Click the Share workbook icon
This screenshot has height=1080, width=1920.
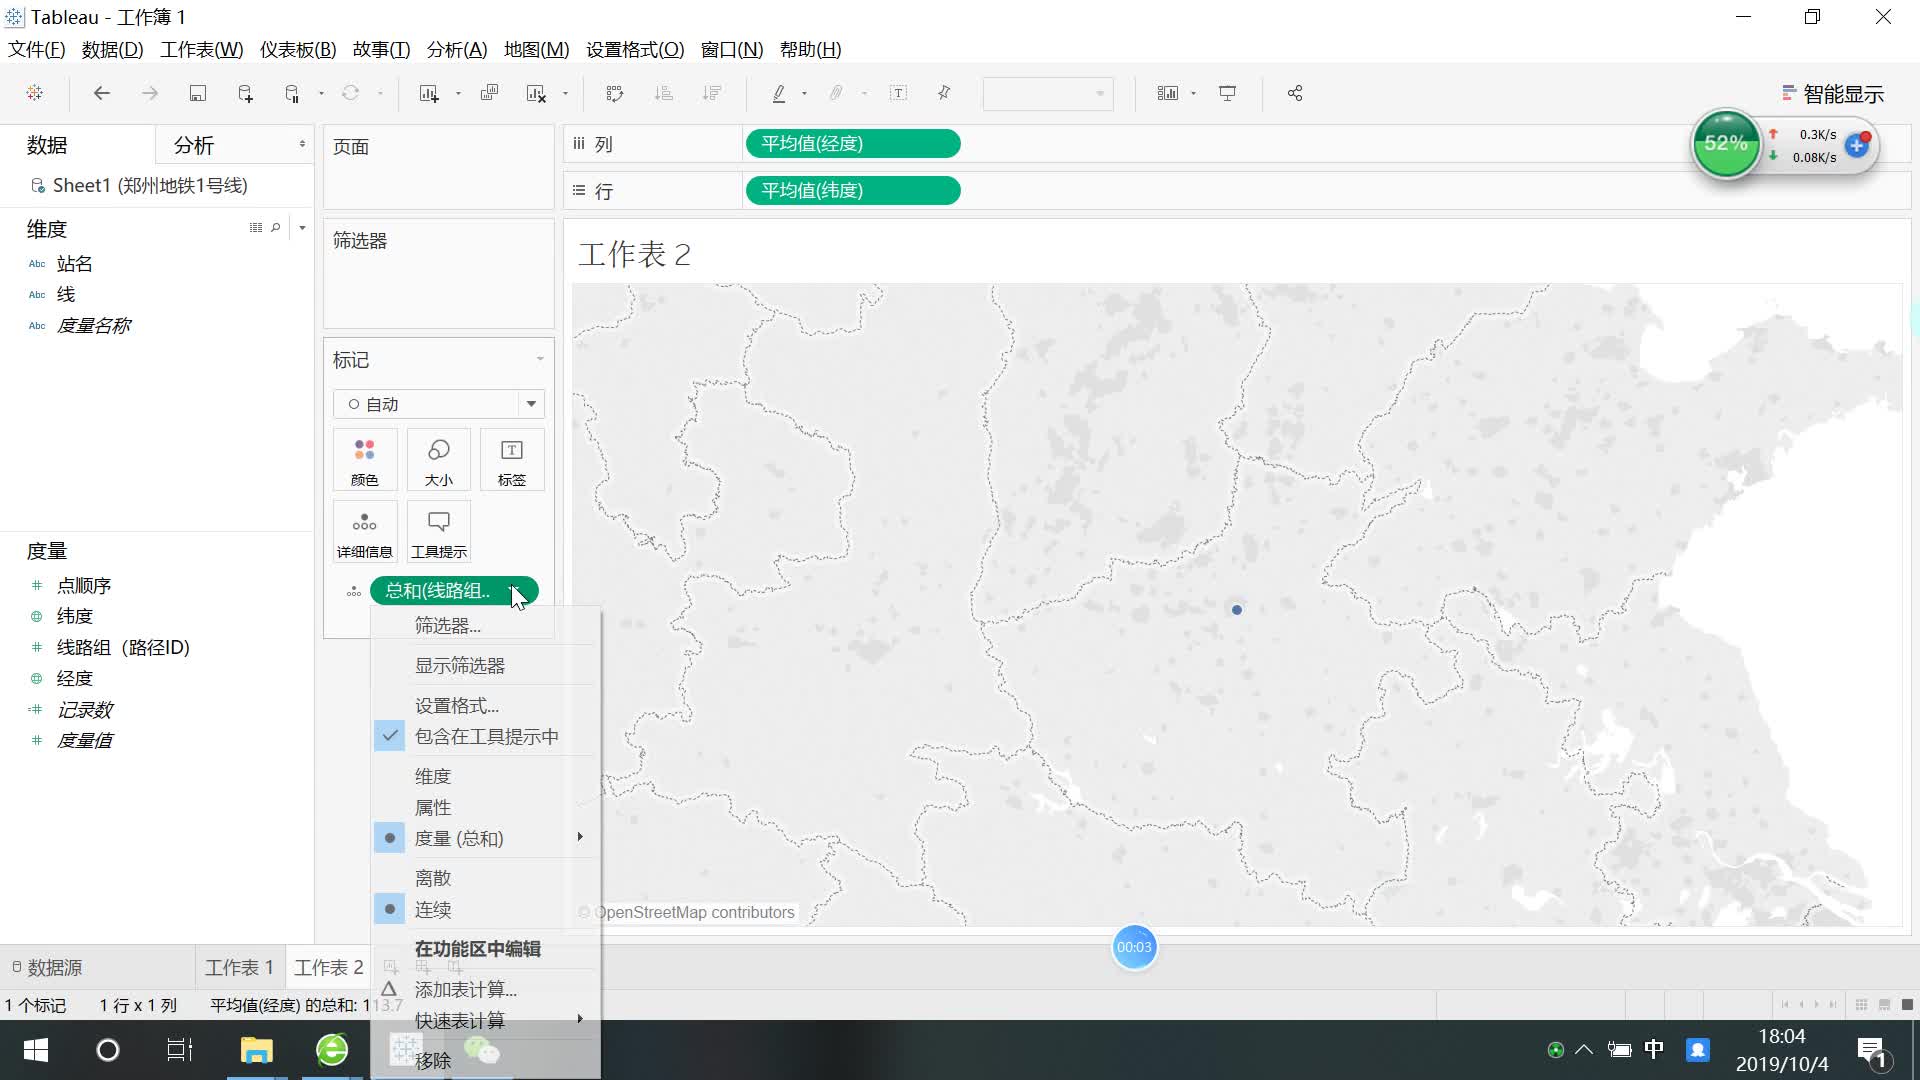[1295, 93]
